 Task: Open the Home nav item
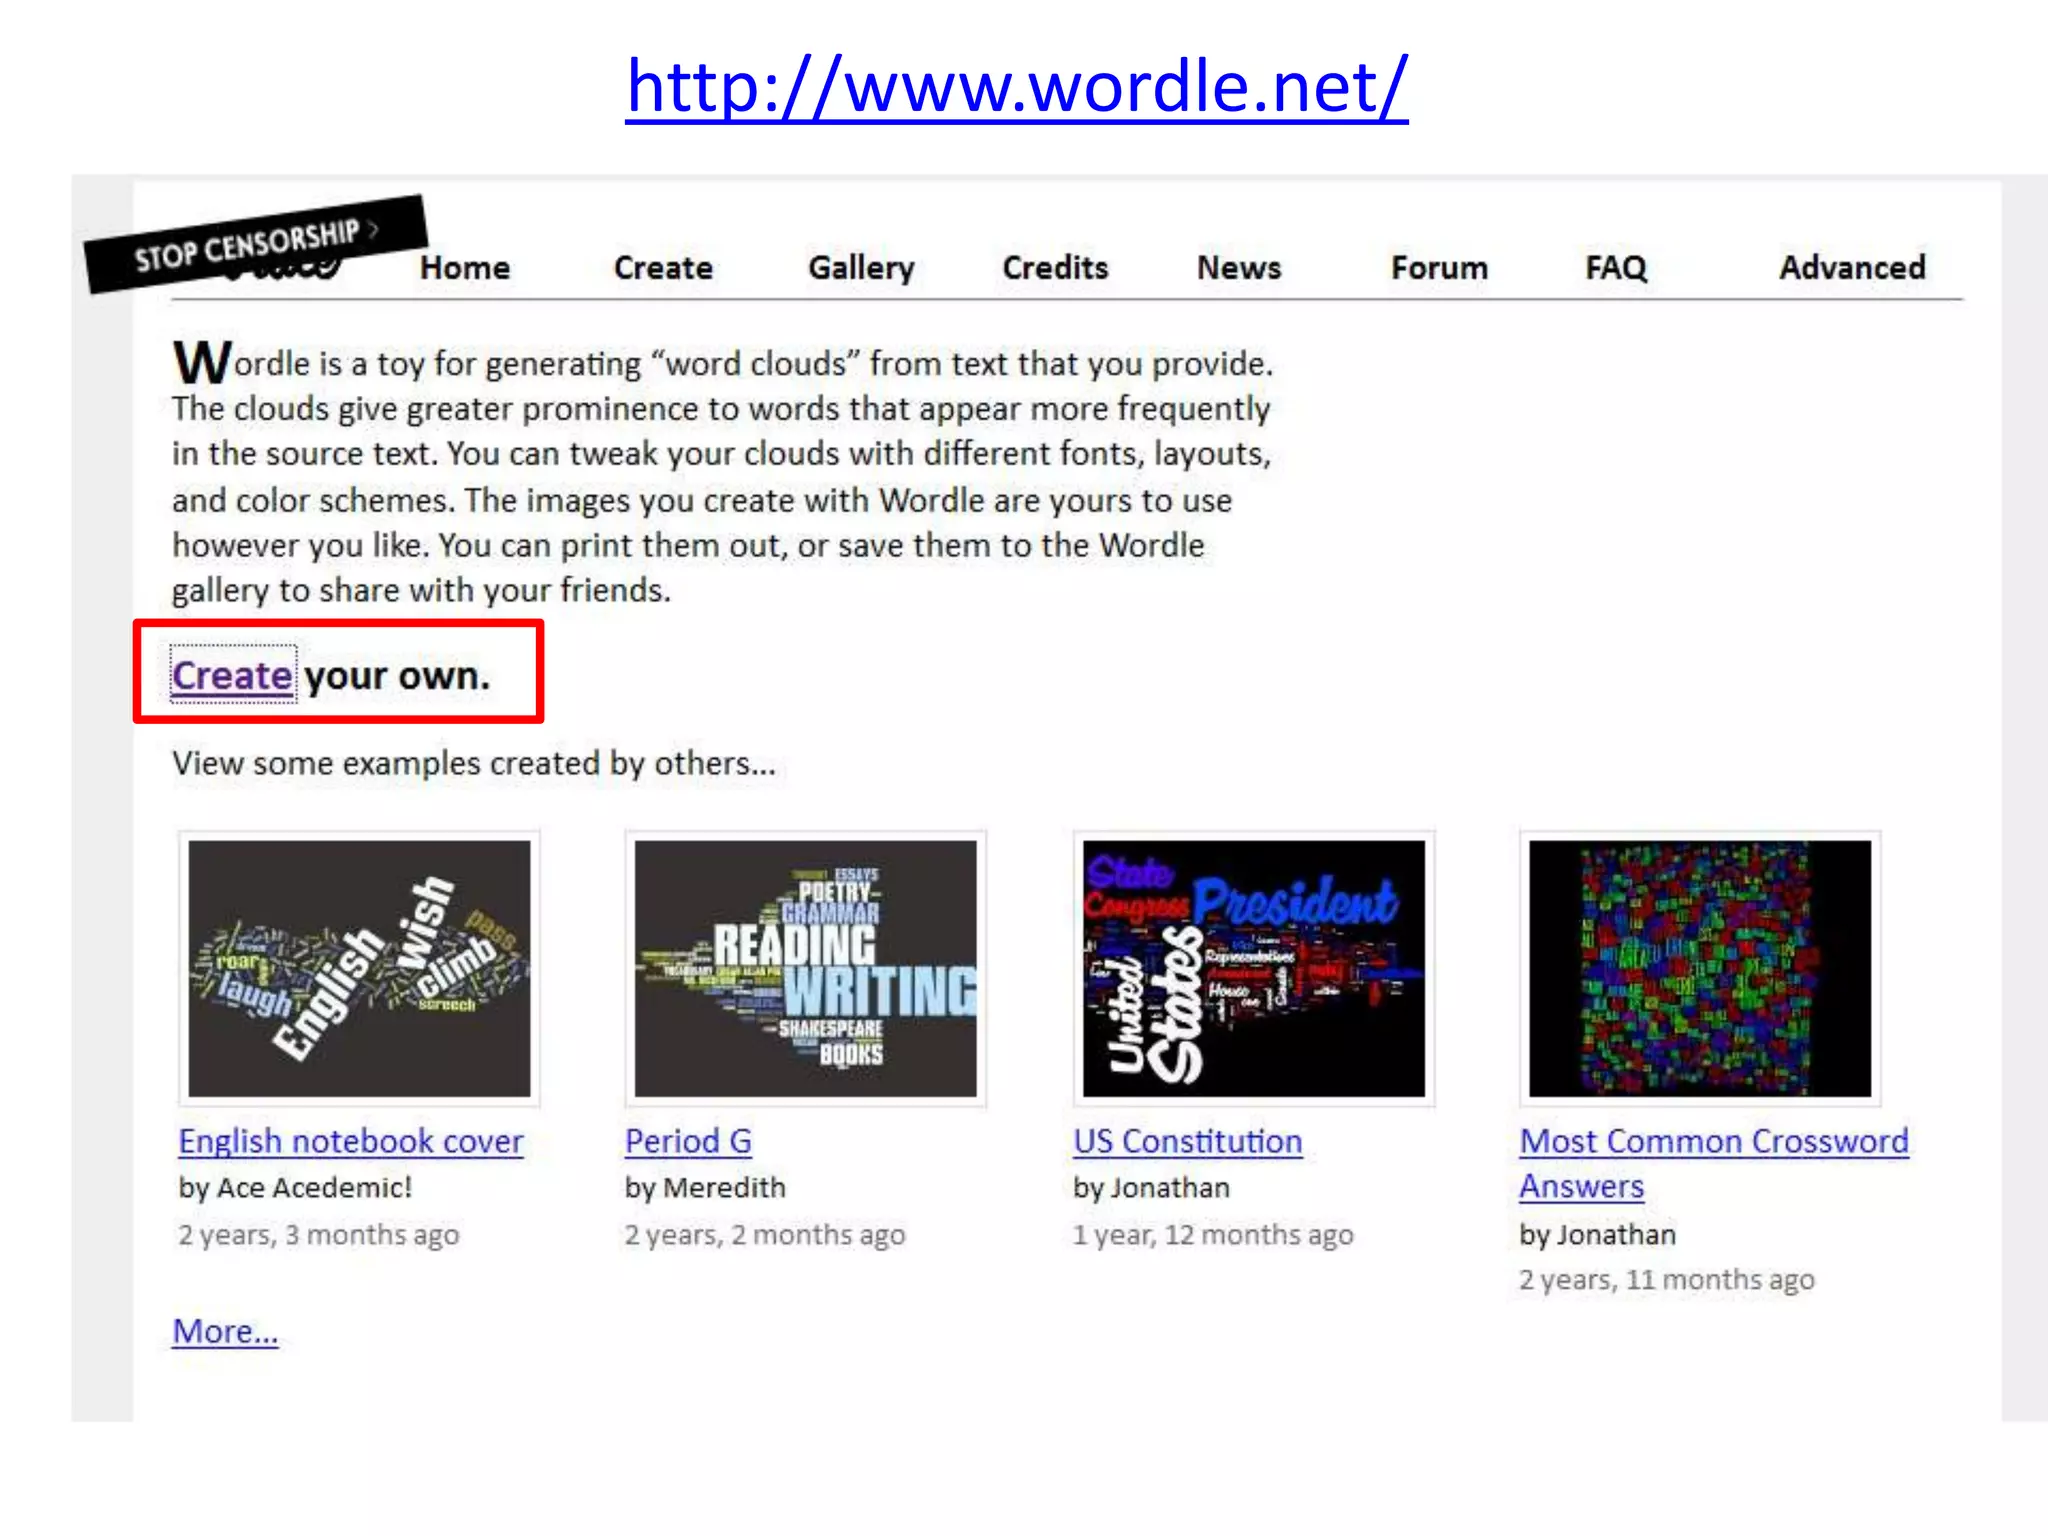point(465,268)
